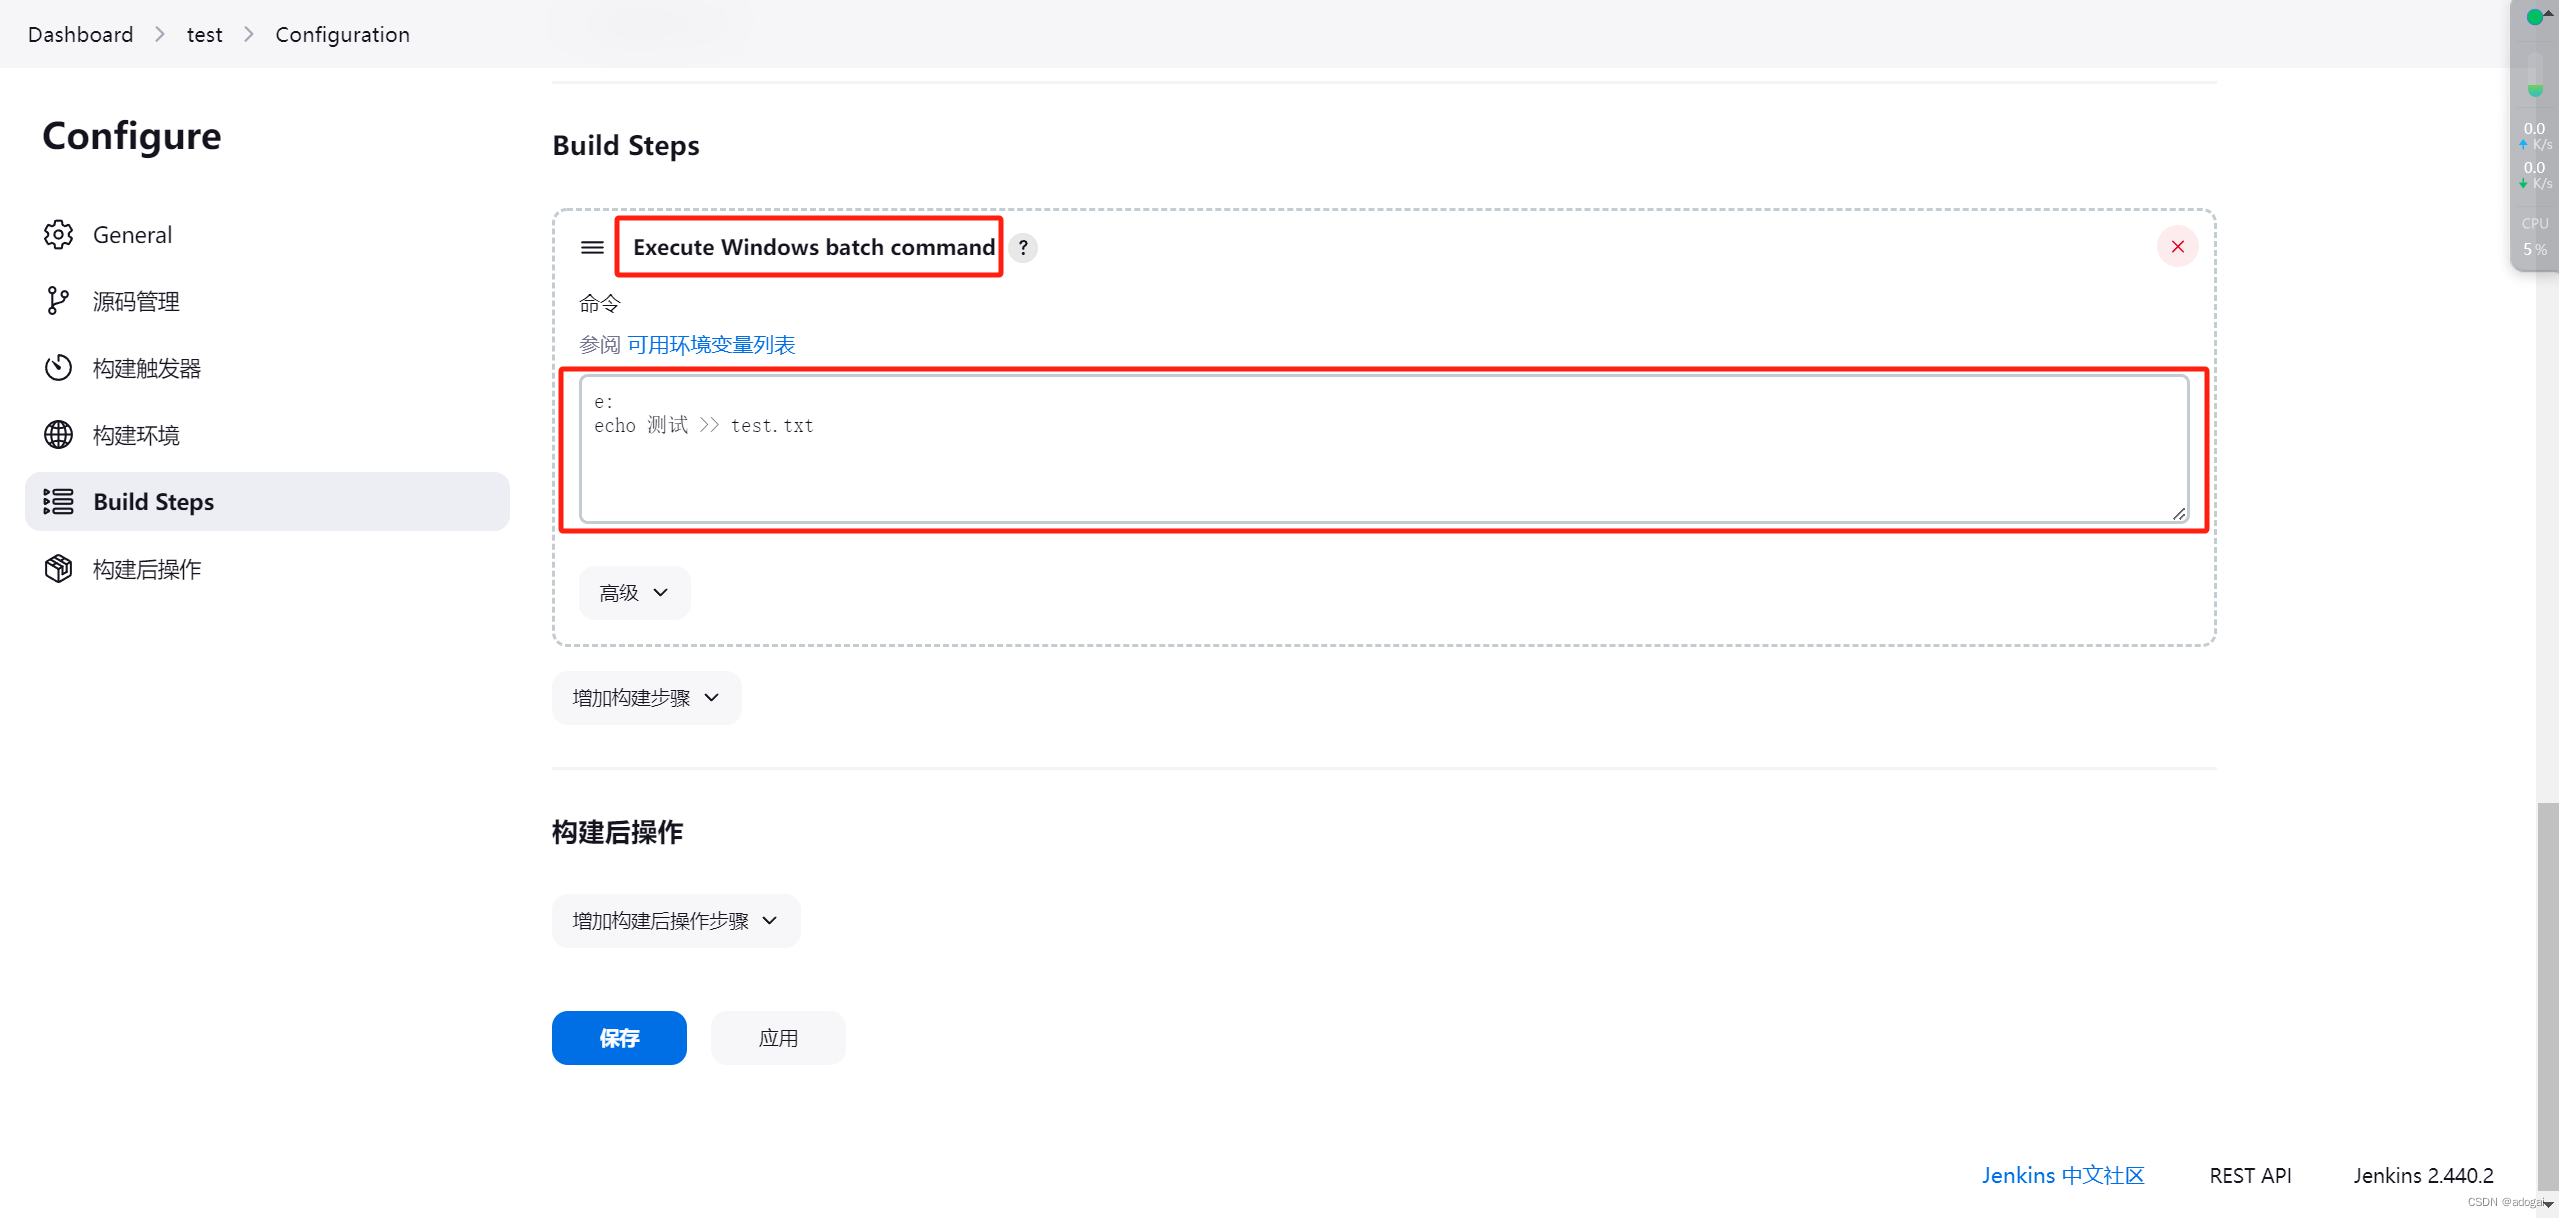The image size is (2559, 1218).
Task: Click the General gear icon in sidebar
Action: (x=58, y=234)
